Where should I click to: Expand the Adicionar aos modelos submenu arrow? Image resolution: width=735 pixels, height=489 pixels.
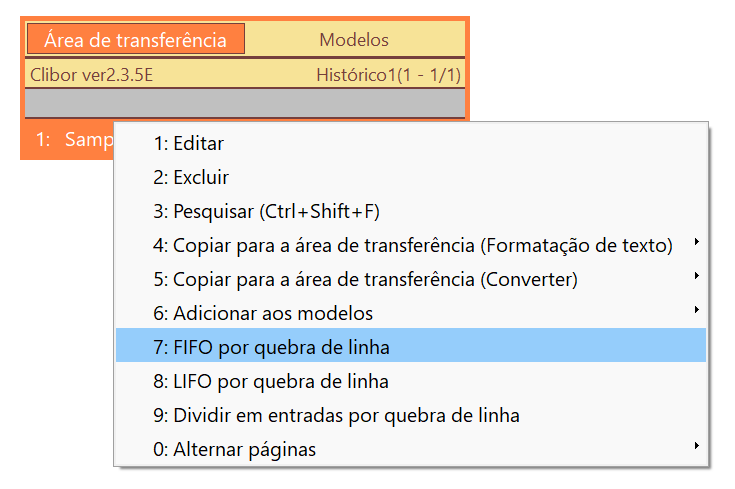697,309
